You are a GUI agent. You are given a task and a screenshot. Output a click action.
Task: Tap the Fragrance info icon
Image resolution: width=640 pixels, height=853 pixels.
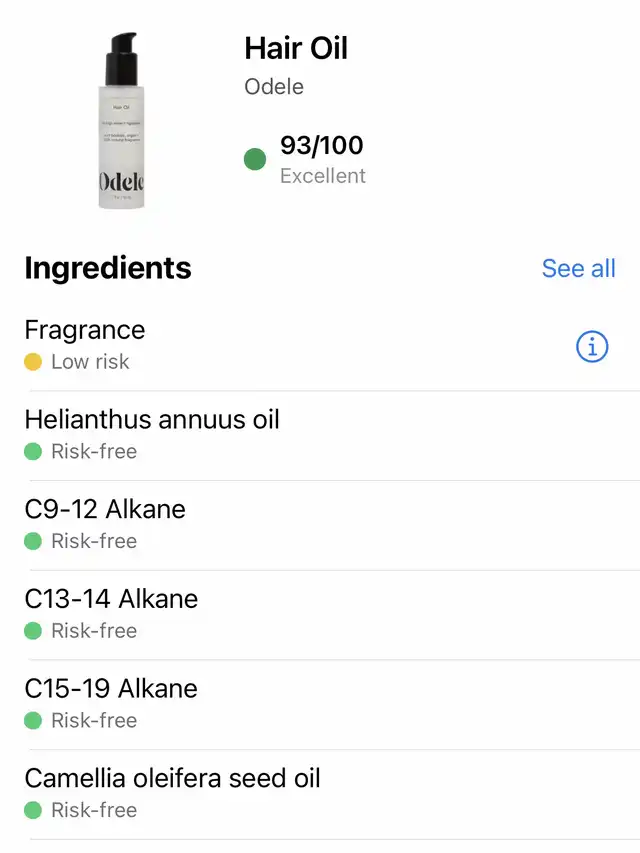coord(592,346)
